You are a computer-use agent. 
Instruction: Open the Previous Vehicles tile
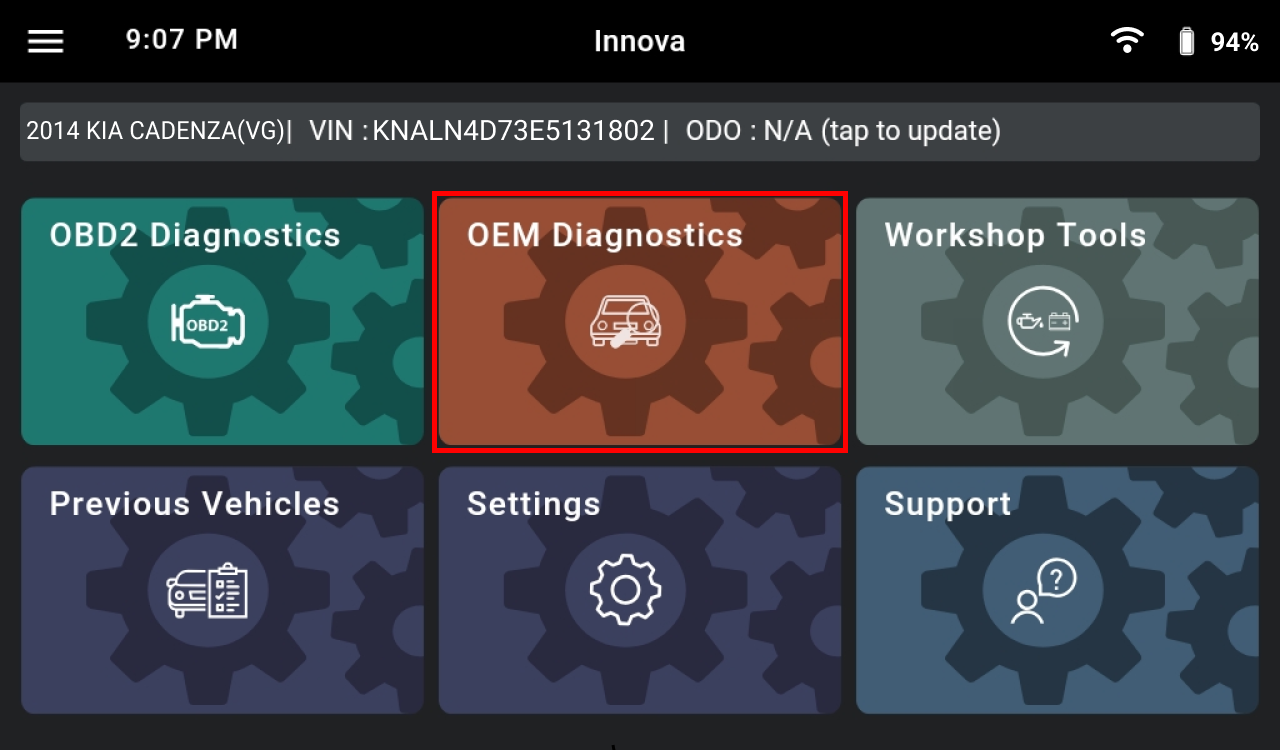coord(222,591)
